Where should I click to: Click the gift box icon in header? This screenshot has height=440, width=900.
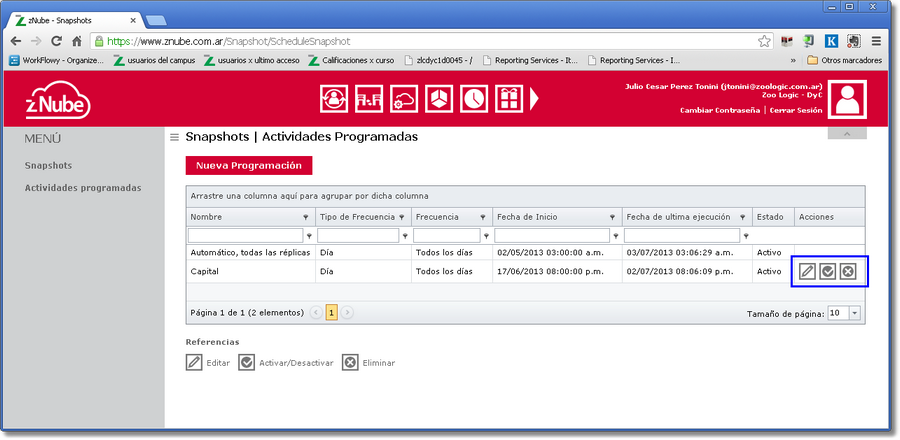pos(509,99)
